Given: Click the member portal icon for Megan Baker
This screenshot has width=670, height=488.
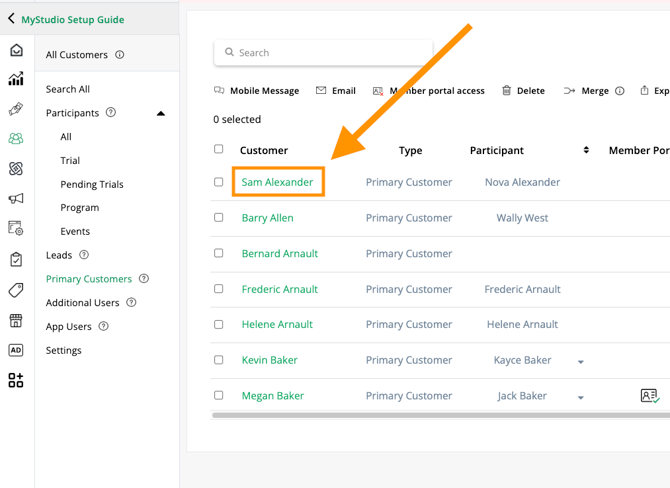Looking at the screenshot, I should [x=649, y=396].
